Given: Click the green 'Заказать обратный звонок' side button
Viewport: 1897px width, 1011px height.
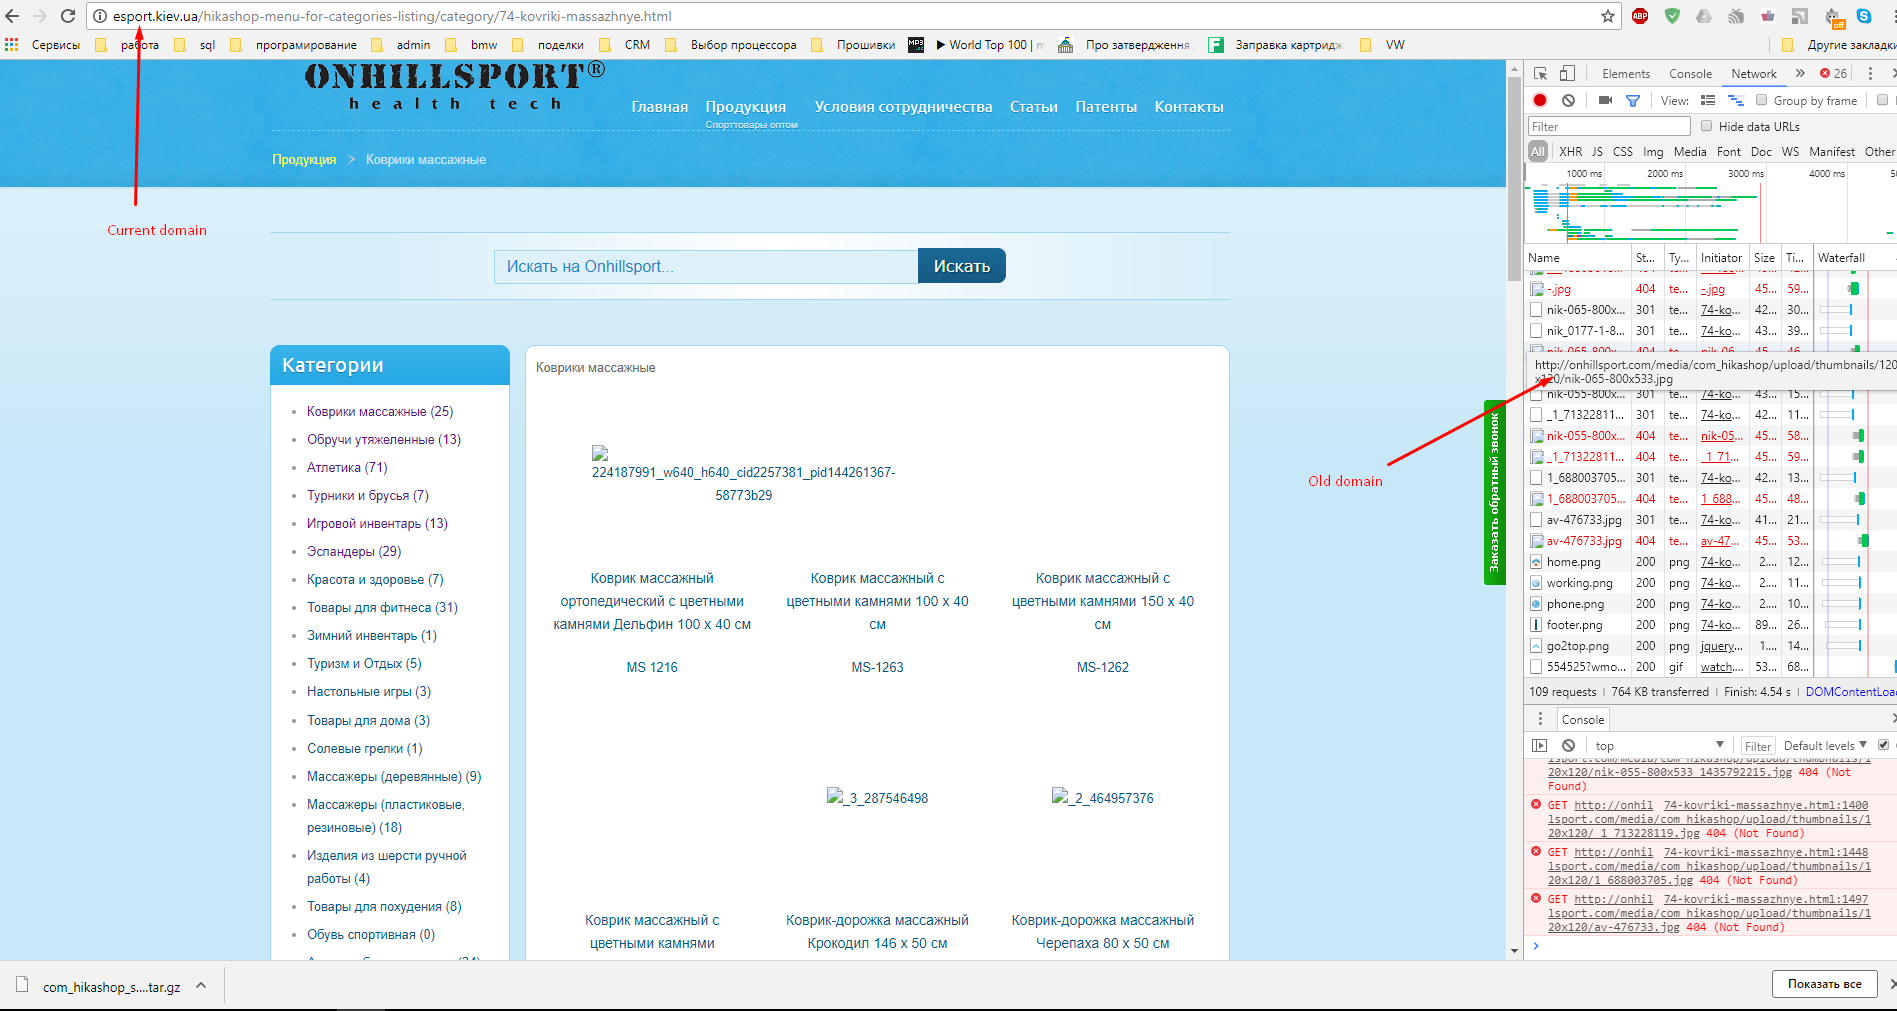Looking at the screenshot, I should click(1494, 492).
